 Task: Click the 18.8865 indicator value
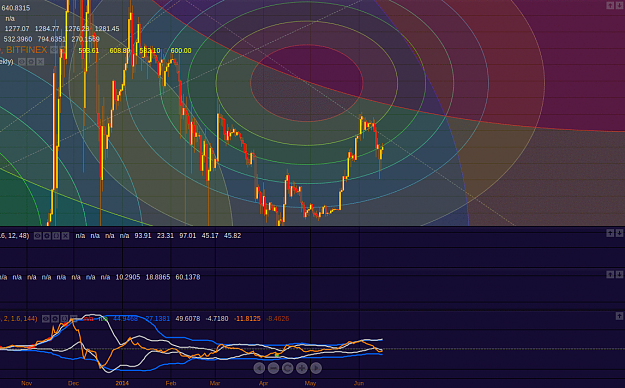point(158,277)
